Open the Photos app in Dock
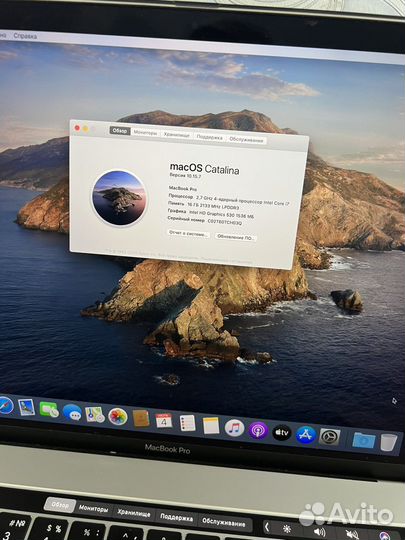Screen dimensions: 405x540 coord(118,417)
